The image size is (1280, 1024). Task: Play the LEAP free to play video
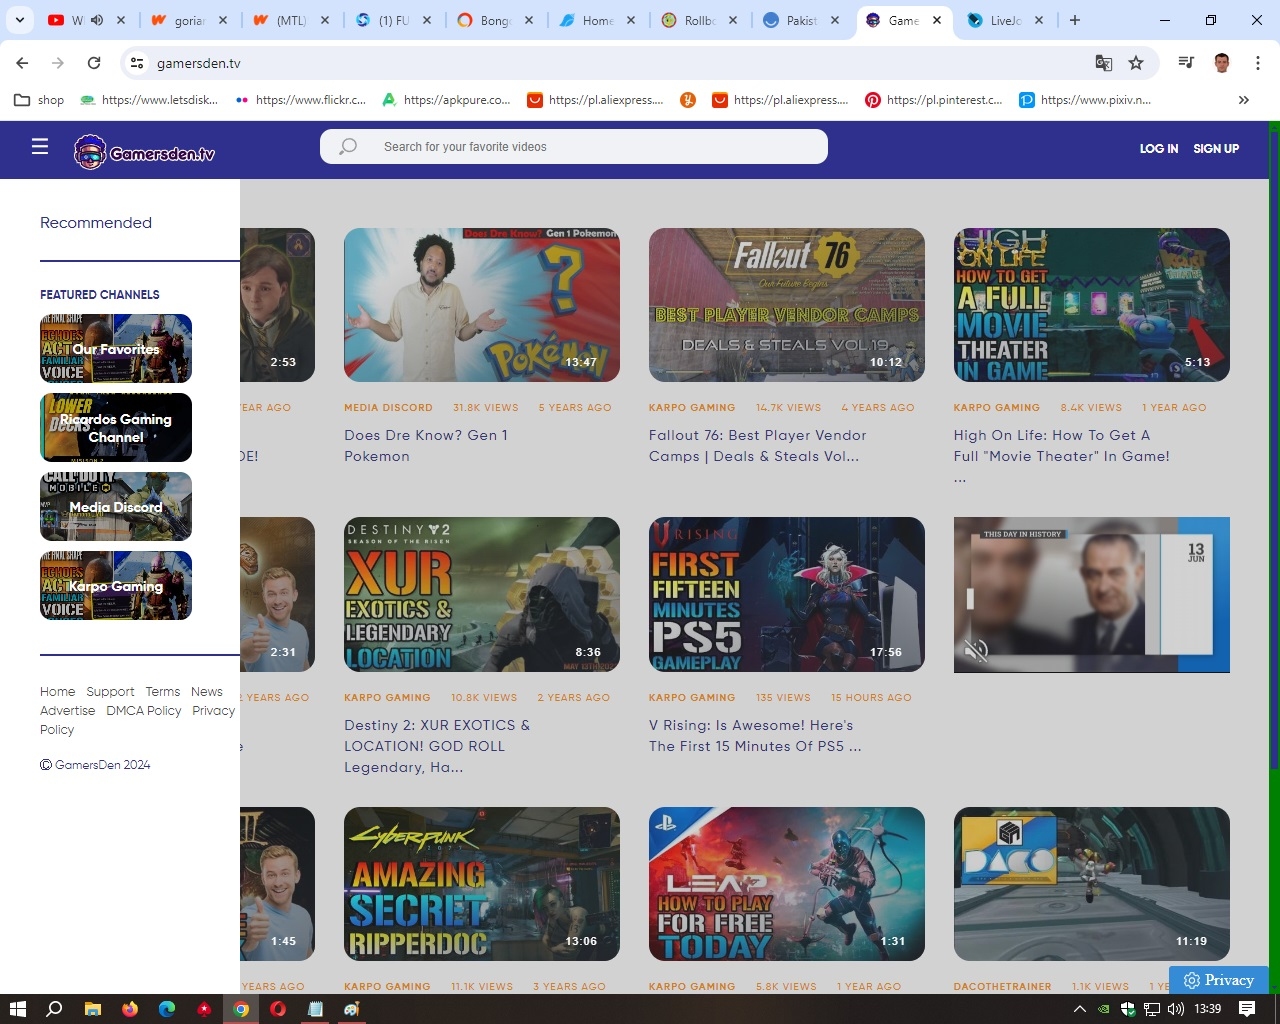tap(787, 884)
